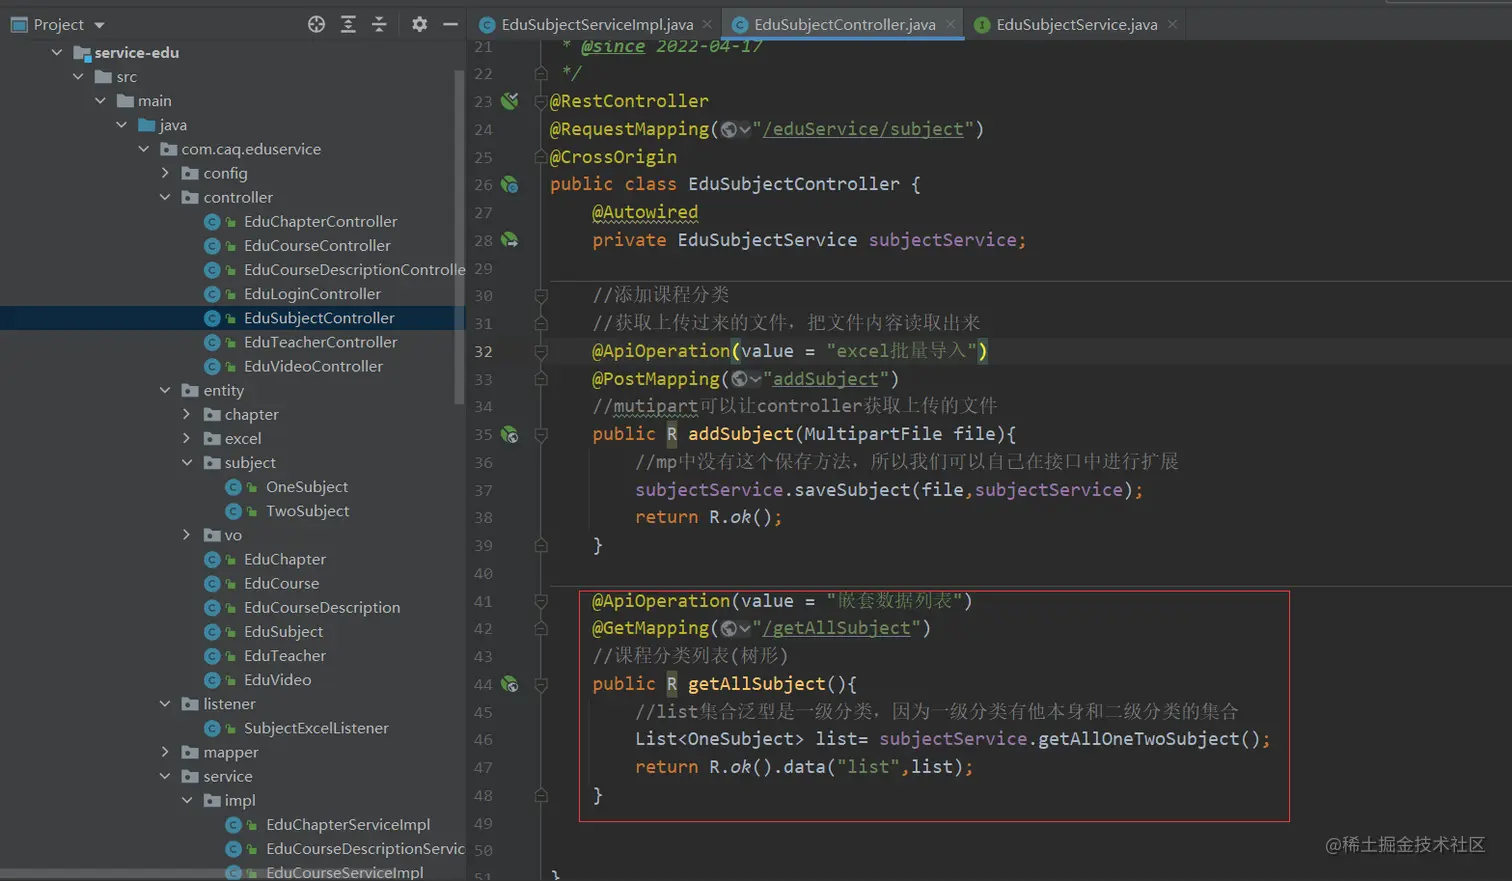
Task: Click Expand All icon in Project toolbar
Action: [348, 24]
